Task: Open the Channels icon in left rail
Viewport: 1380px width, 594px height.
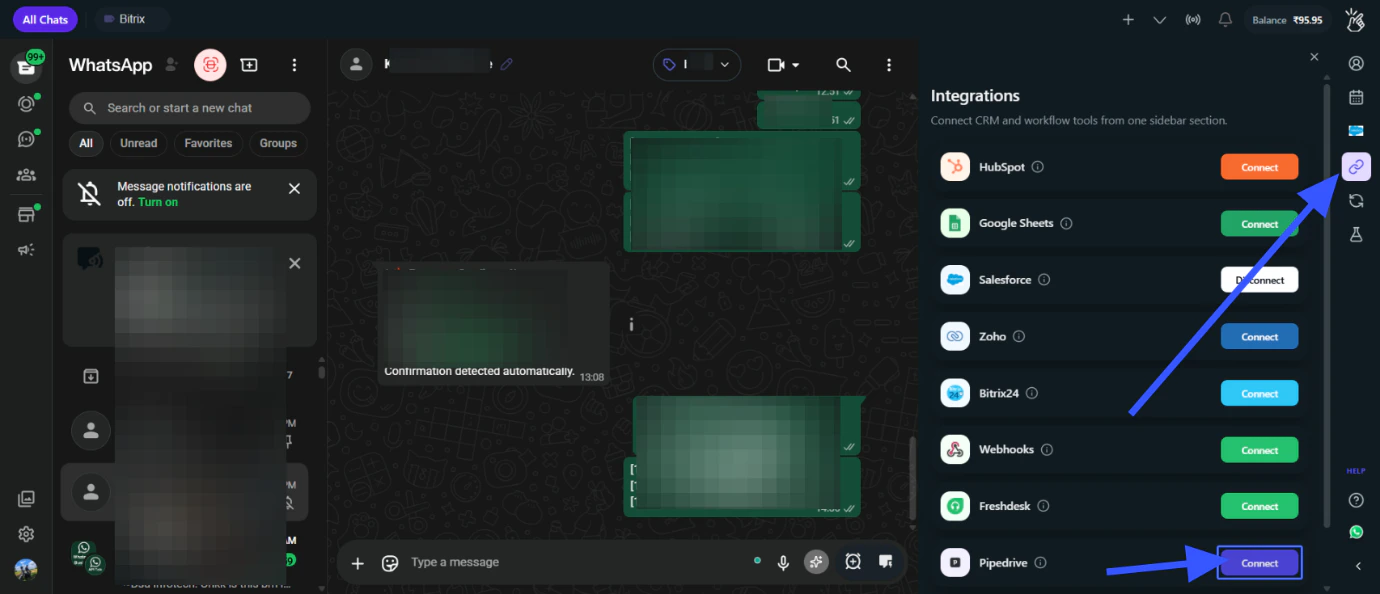Action: pos(26,139)
